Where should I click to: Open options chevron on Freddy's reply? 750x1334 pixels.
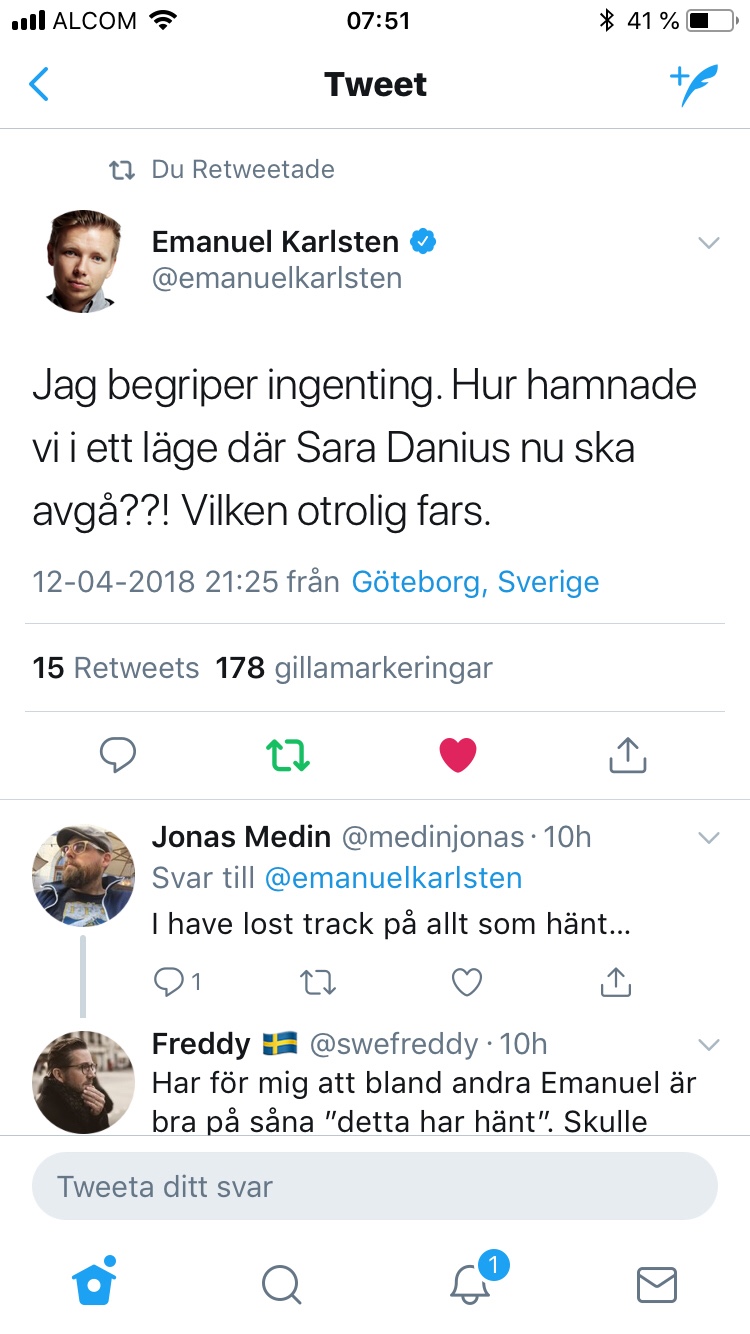[708, 1045]
